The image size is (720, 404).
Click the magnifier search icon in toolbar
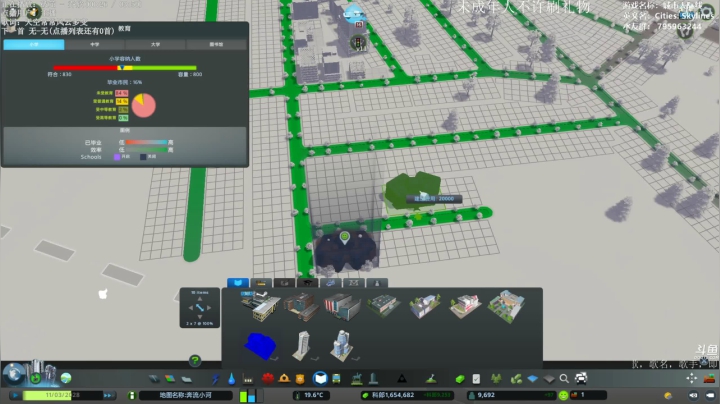564,379
